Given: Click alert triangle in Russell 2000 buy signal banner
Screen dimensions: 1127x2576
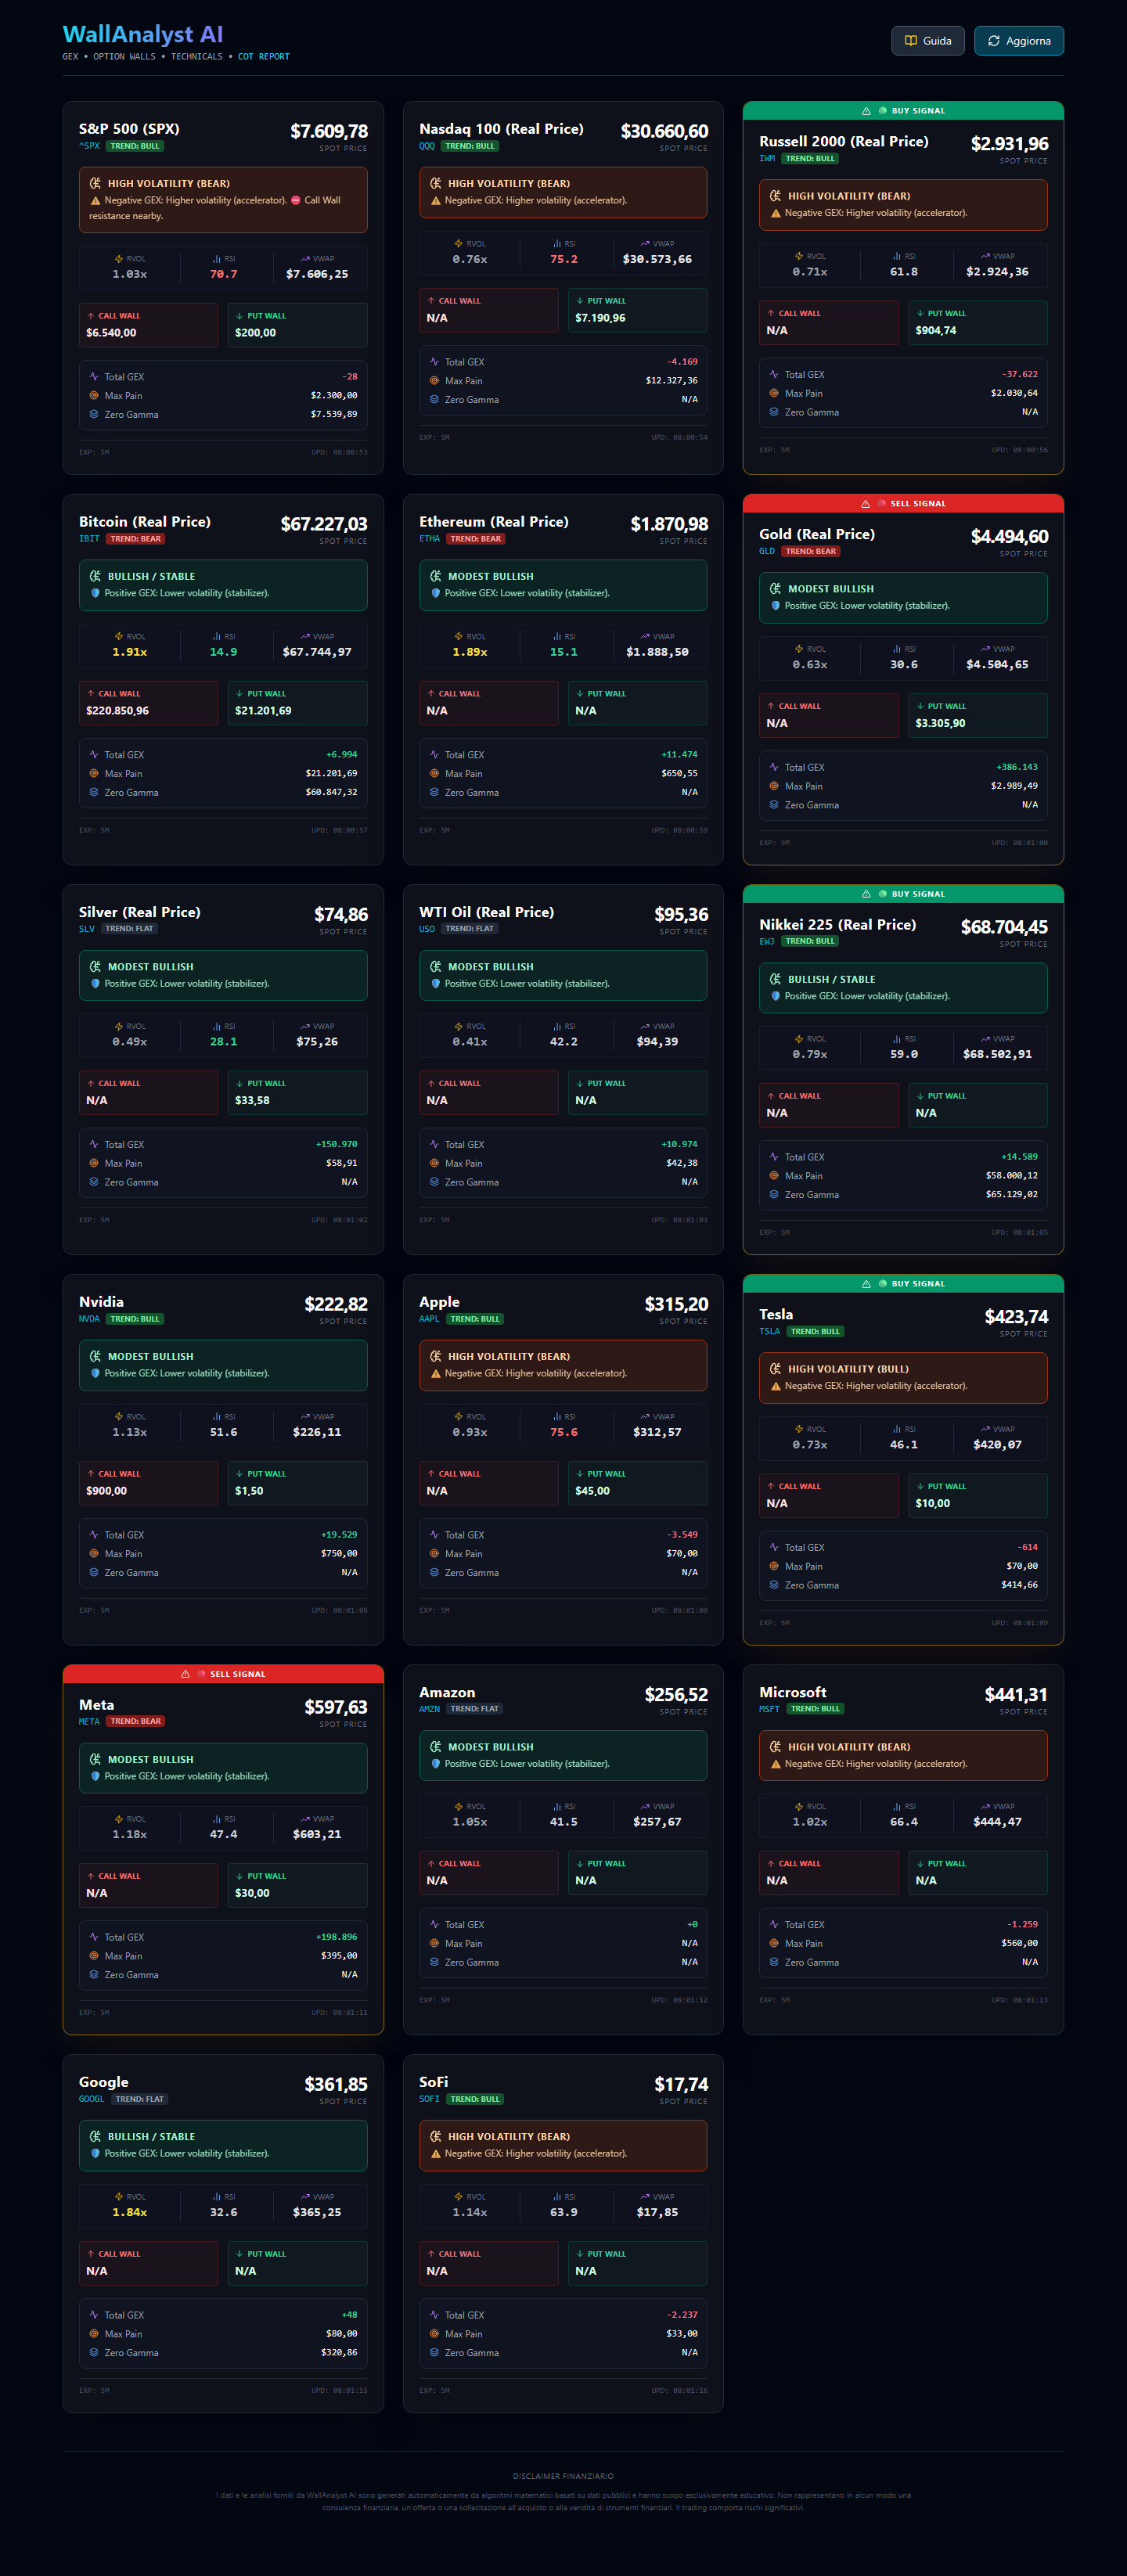Looking at the screenshot, I should (x=866, y=111).
